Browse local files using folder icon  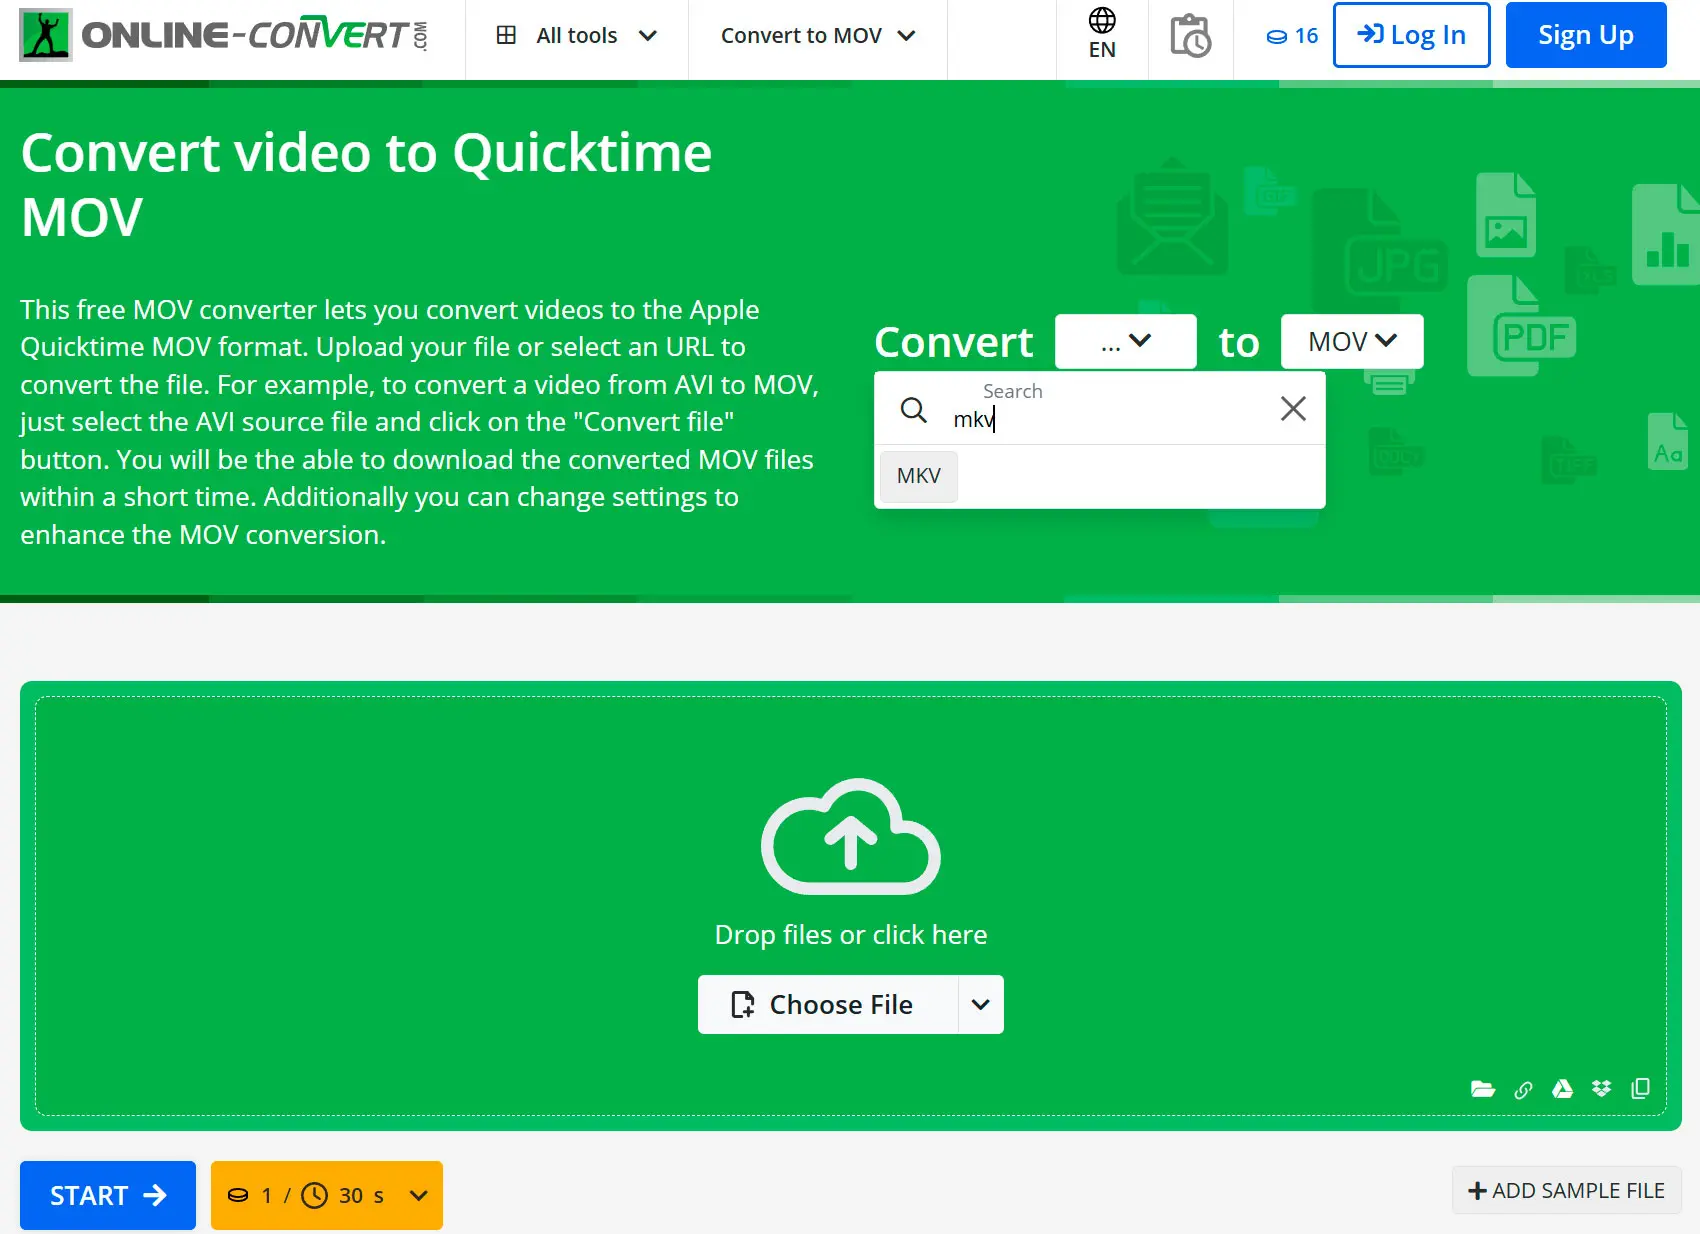[x=1483, y=1089]
